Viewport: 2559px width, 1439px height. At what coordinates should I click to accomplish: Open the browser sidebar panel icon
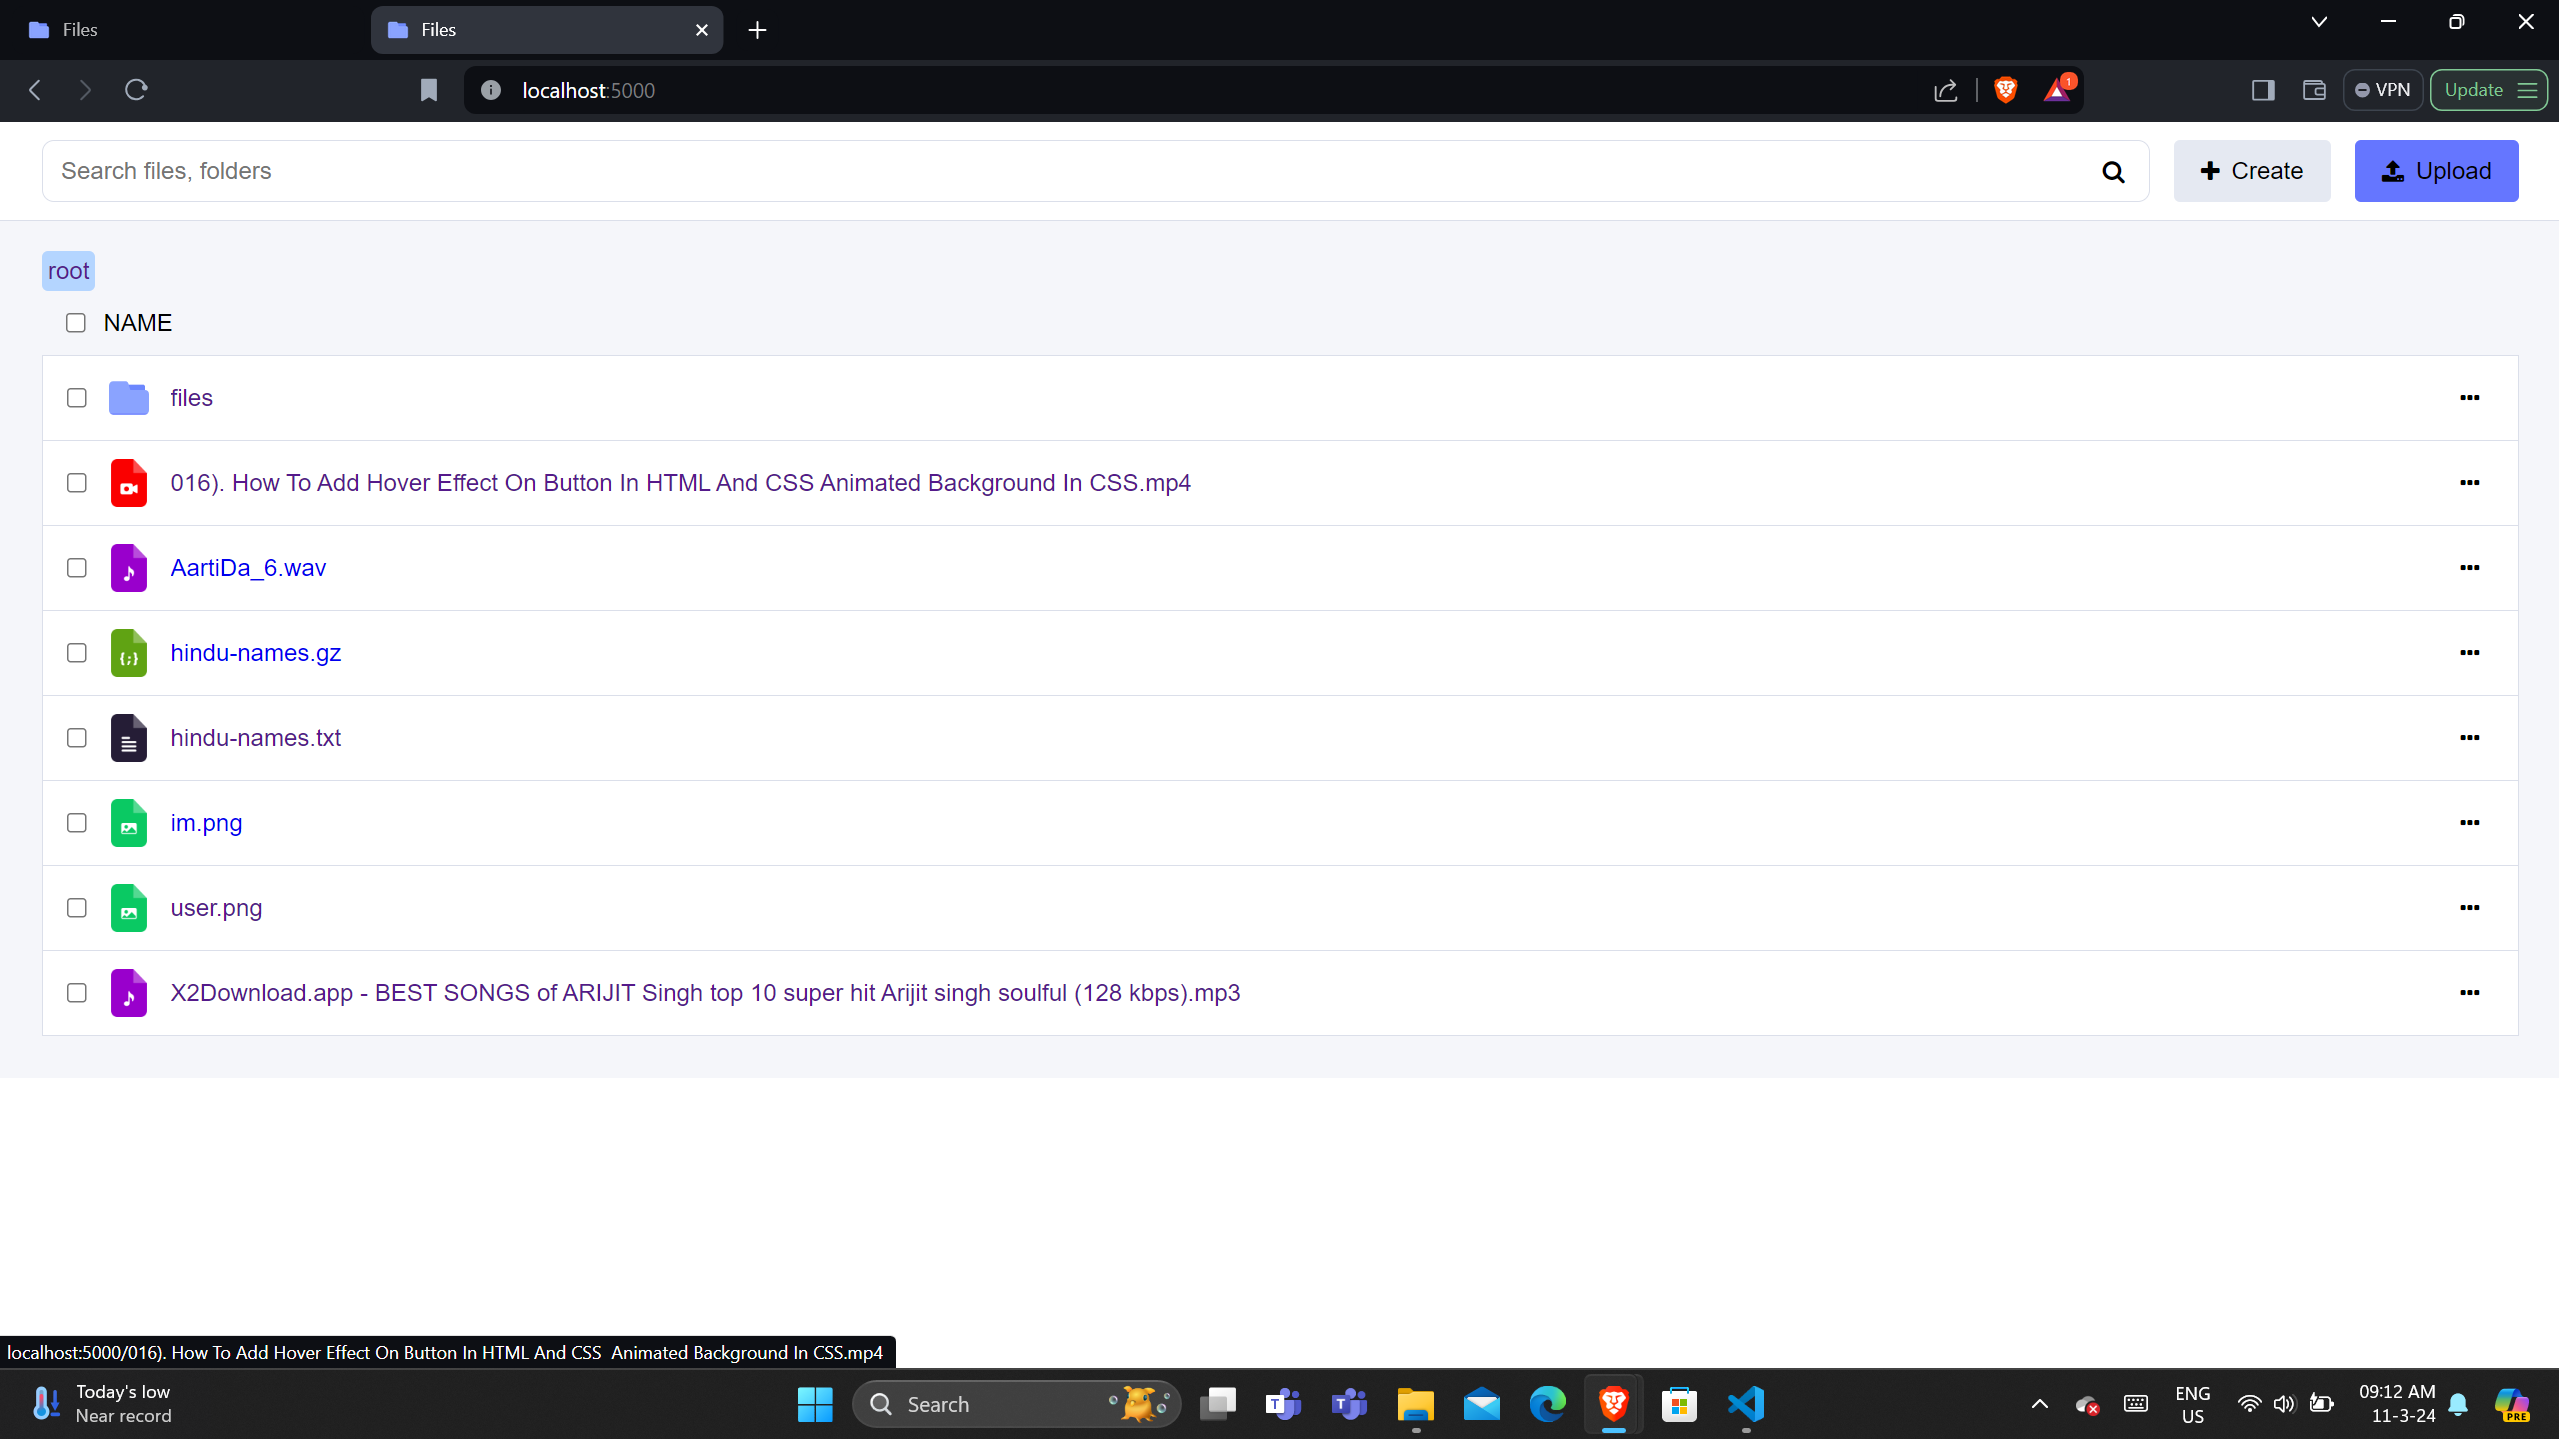[x=2263, y=90]
